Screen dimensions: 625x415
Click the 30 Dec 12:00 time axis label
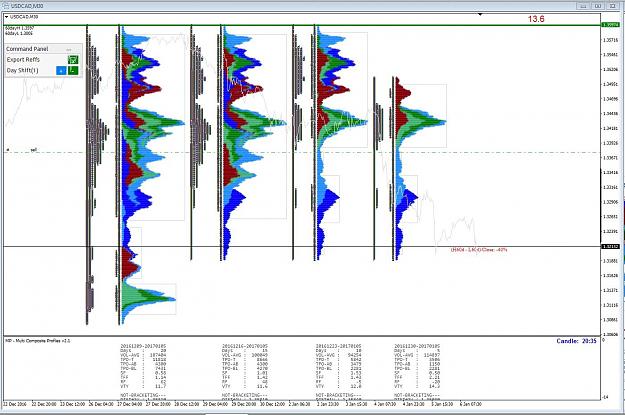pos(273,404)
